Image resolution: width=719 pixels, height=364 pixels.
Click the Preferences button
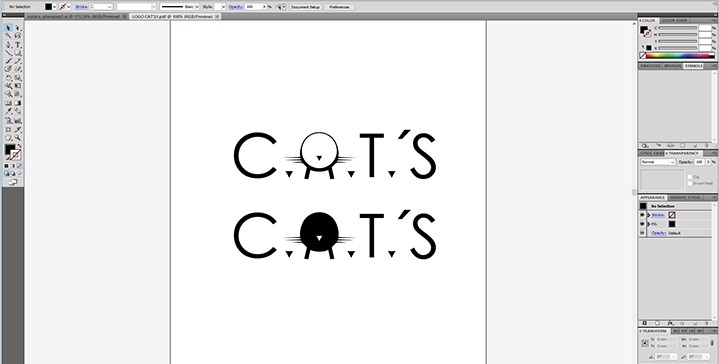pyautogui.click(x=339, y=7)
